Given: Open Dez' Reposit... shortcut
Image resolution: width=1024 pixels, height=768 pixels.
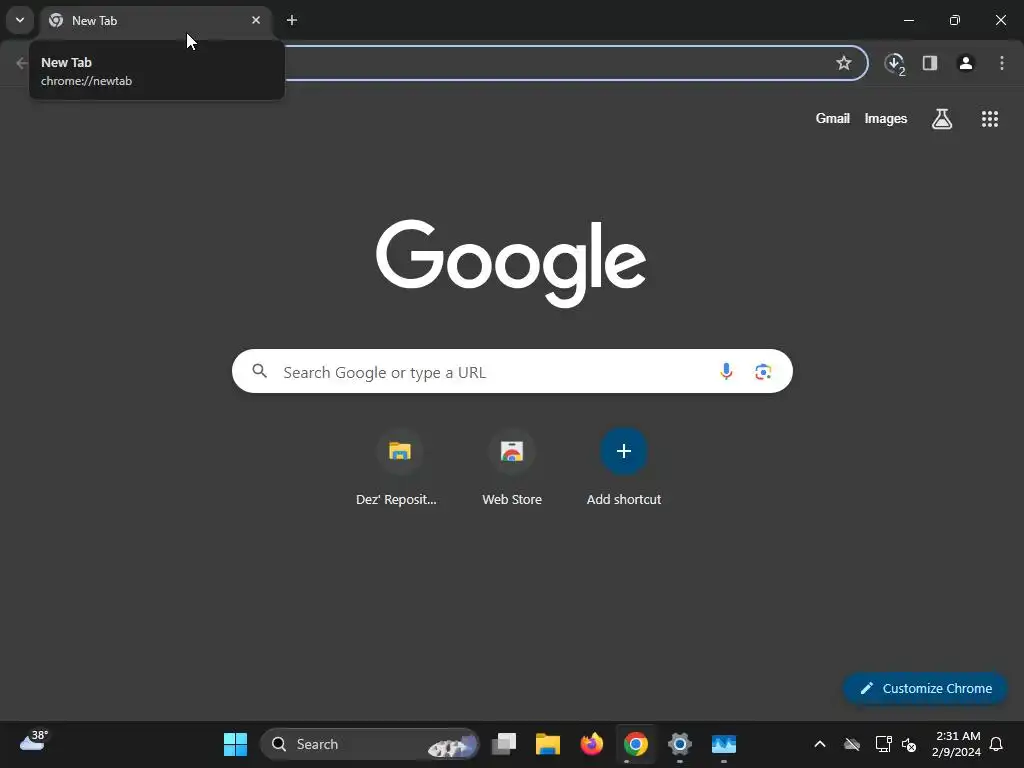Looking at the screenshot, I should coord(399,468).
